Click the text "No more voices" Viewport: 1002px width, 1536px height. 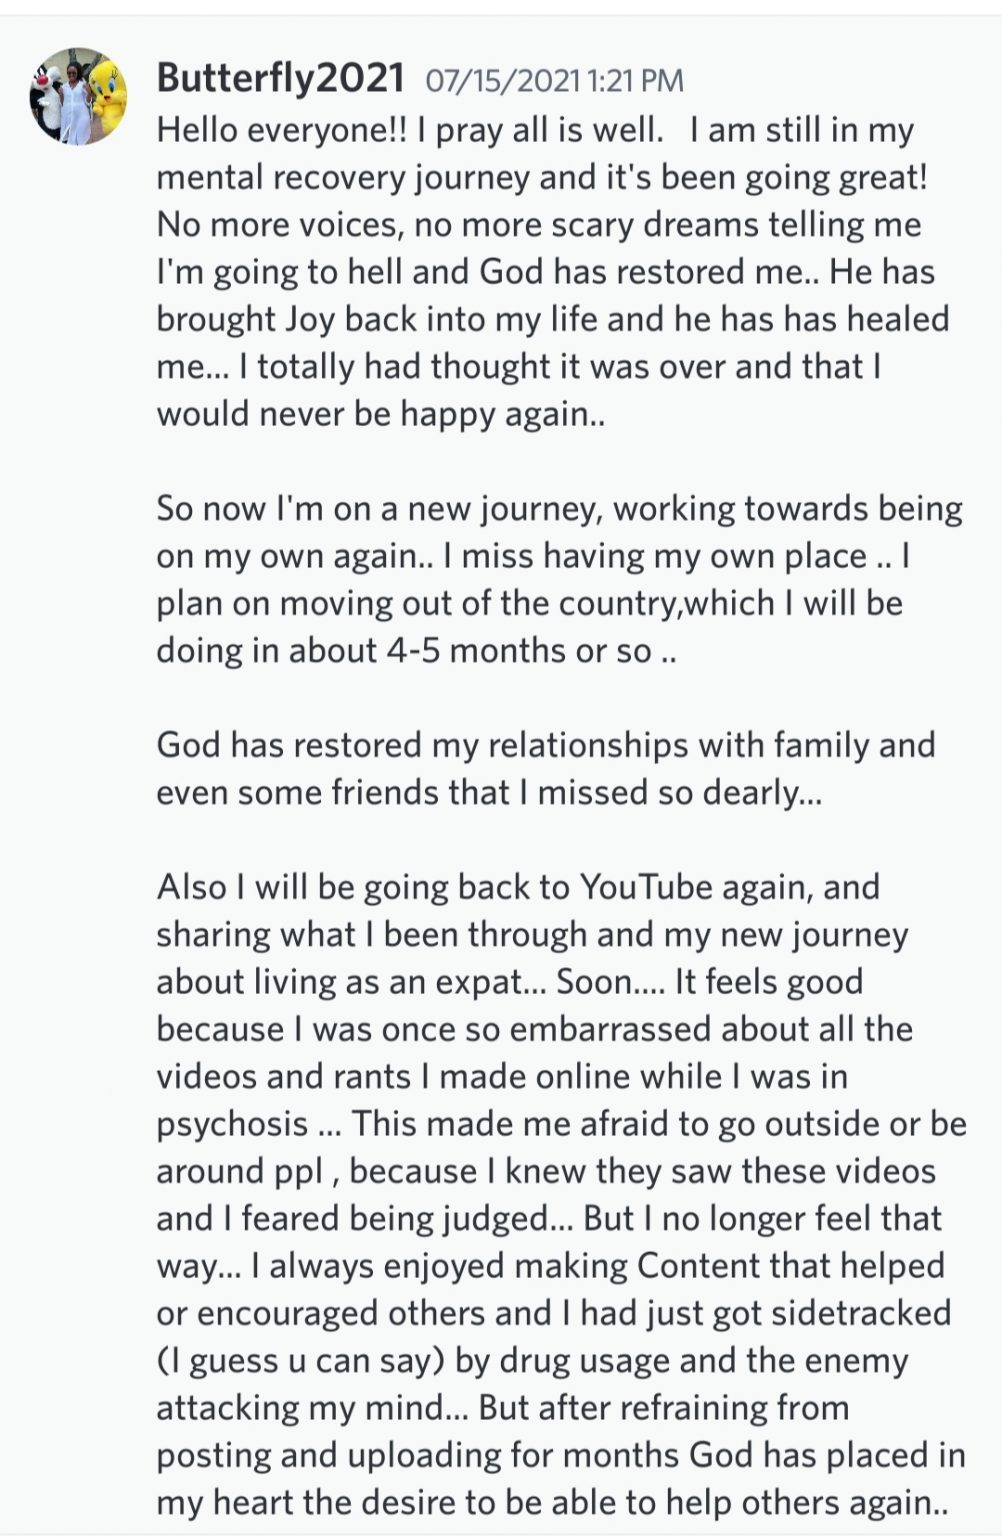click(277, 225)
